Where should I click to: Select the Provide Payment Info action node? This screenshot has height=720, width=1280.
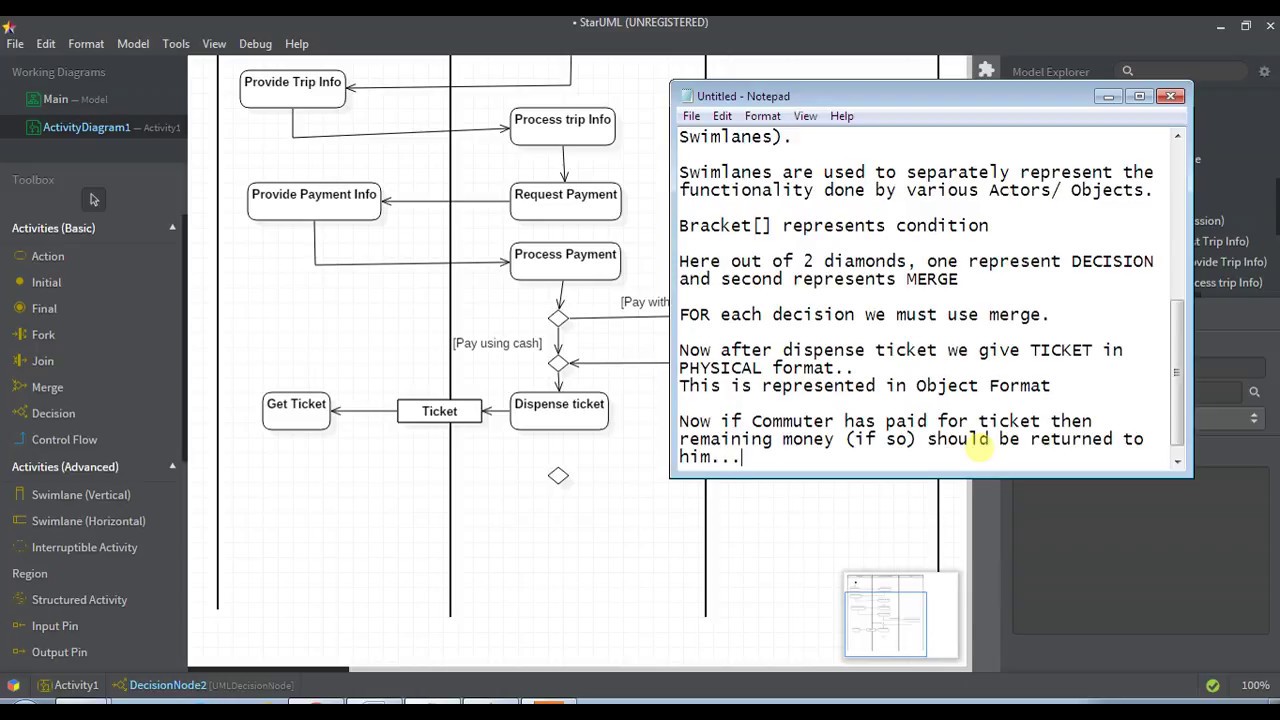314,201
